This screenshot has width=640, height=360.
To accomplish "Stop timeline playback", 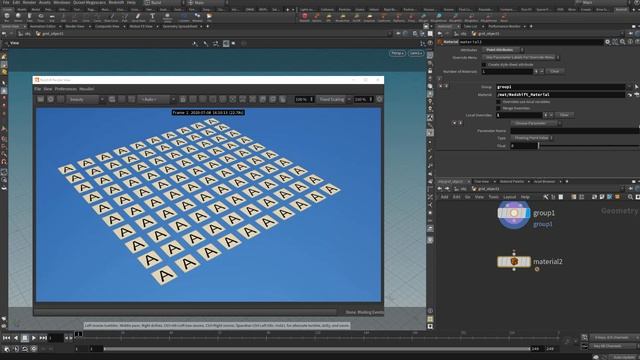I will 24,338.
